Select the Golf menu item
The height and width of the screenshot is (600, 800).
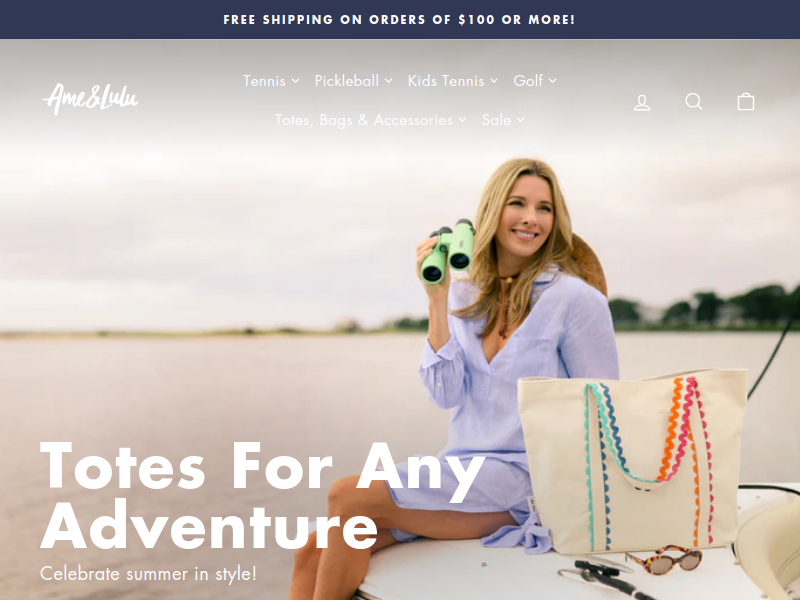(x=528, y=81)
